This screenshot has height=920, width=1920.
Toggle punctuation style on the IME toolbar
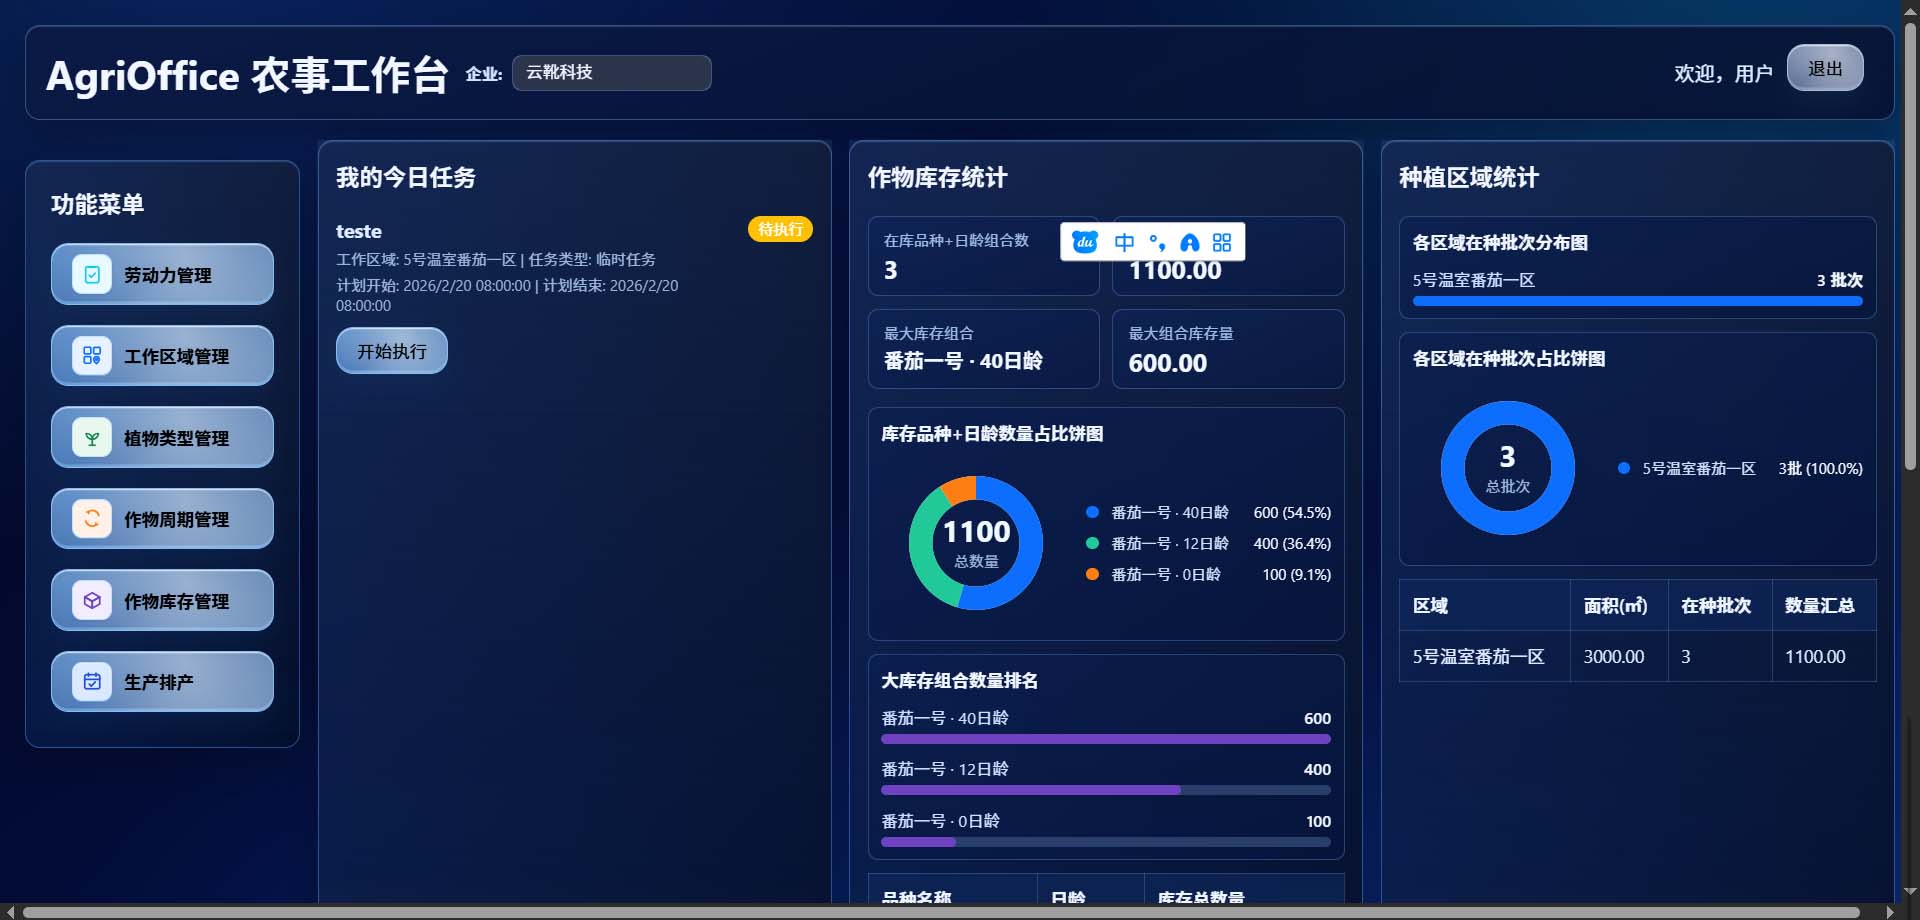point(1158,241)
